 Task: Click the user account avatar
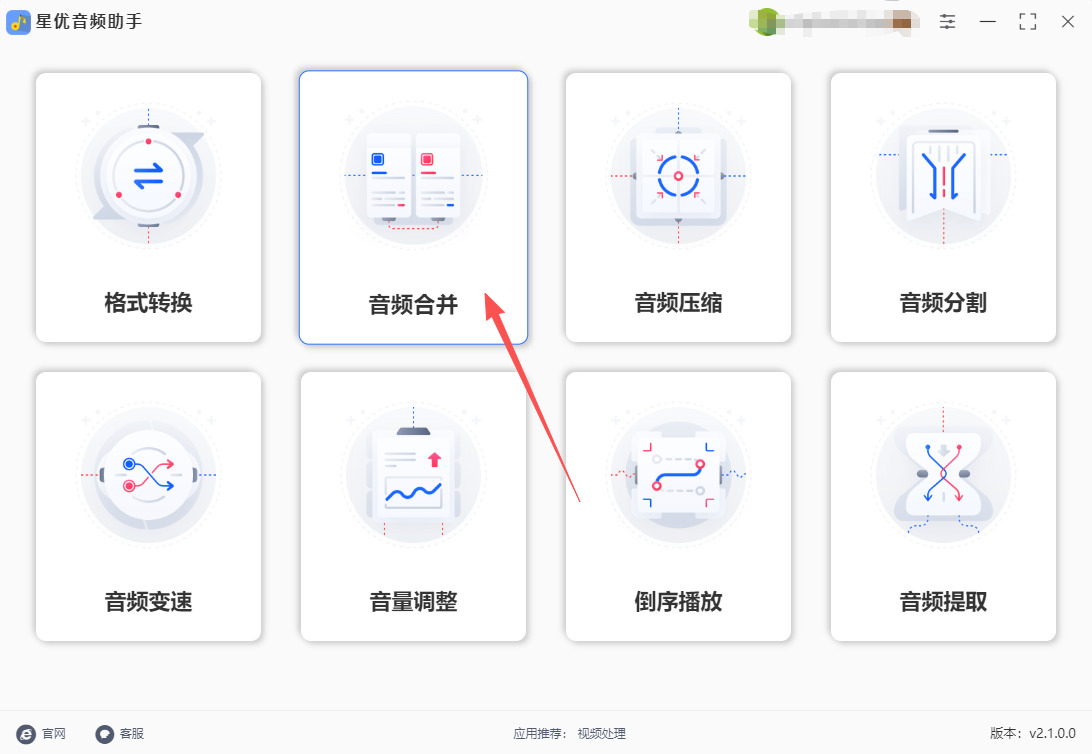point(766,22)
